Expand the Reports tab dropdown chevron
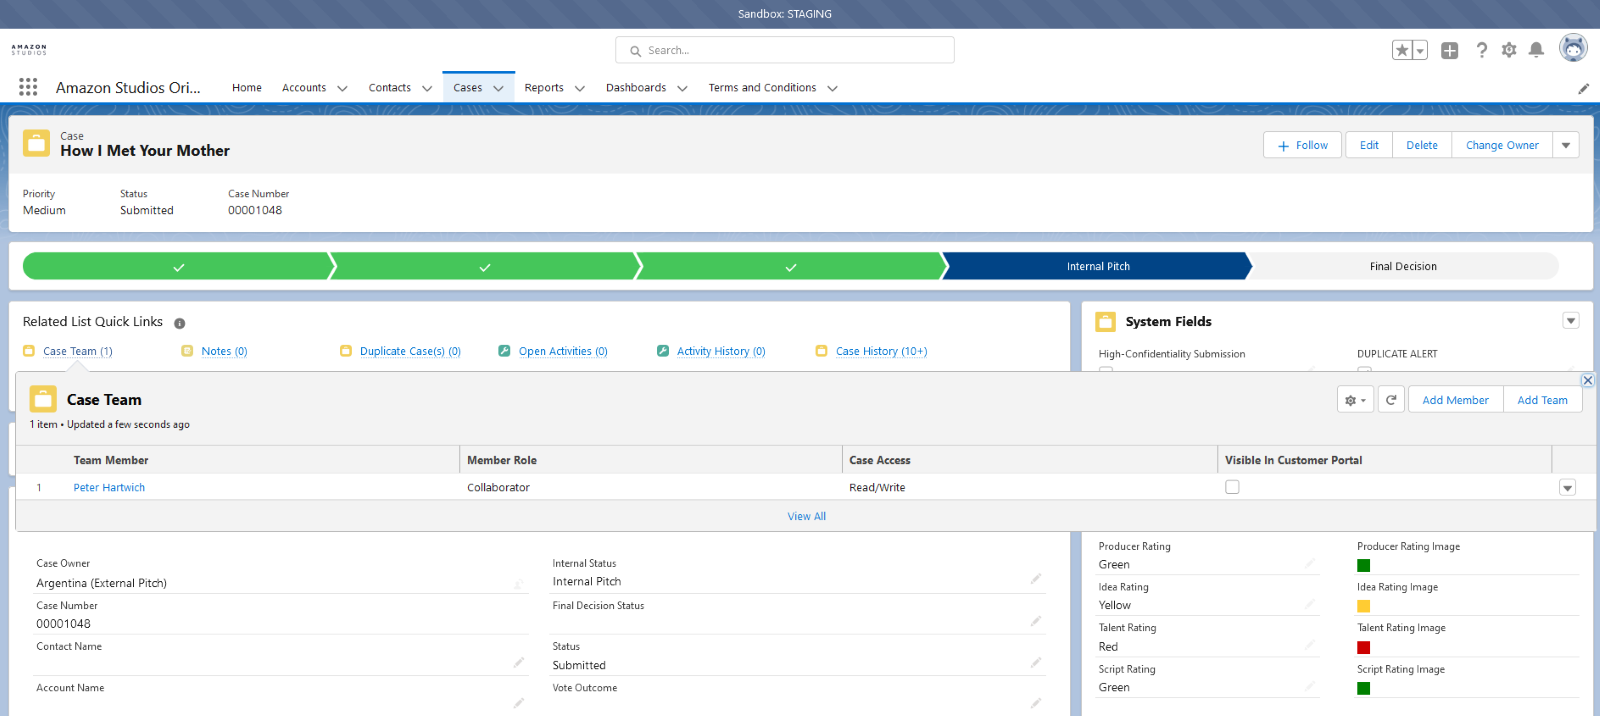Screen dimensions: 1600x716 [580, 88]
